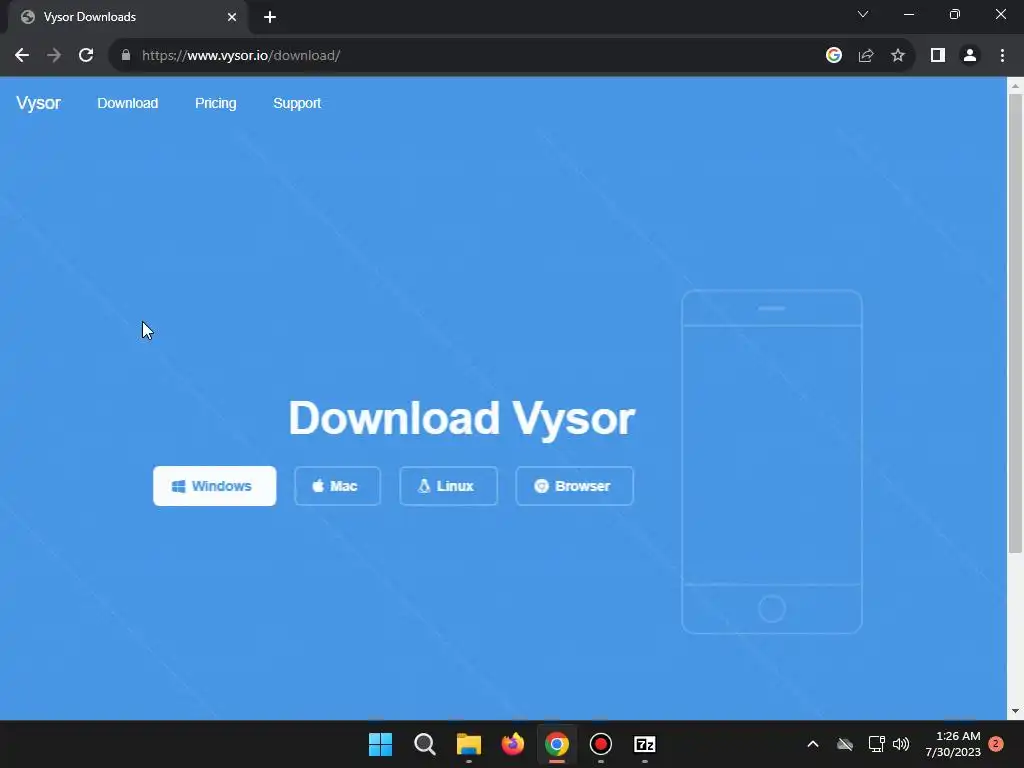Download Vysor for Windows
Screen dimensions: 1024x768
pyautogui.click(x=214, y=486)
